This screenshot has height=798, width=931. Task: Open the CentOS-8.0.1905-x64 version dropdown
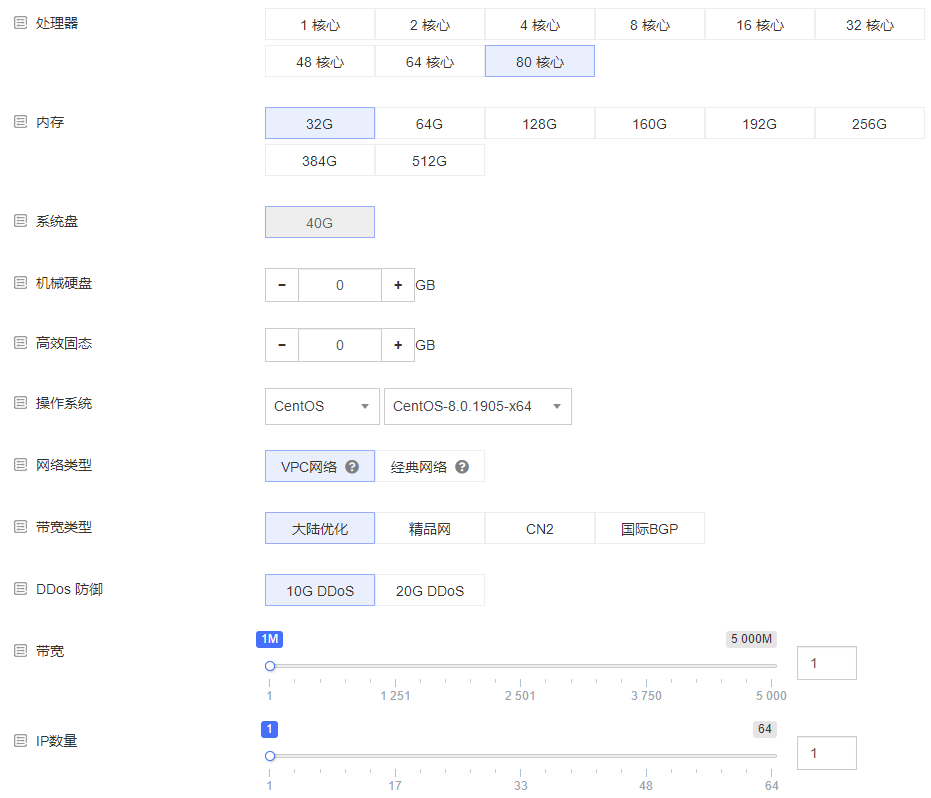(x=477, y=406)
